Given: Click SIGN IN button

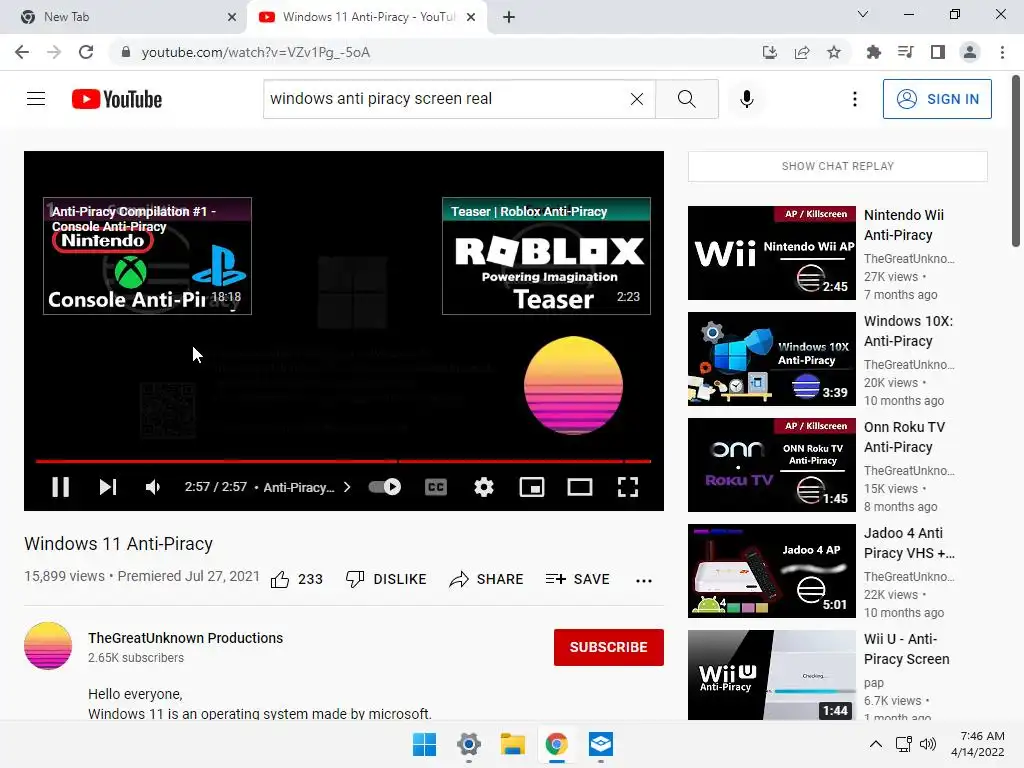Looking at the screenshot, I should [x=937, y=99].
